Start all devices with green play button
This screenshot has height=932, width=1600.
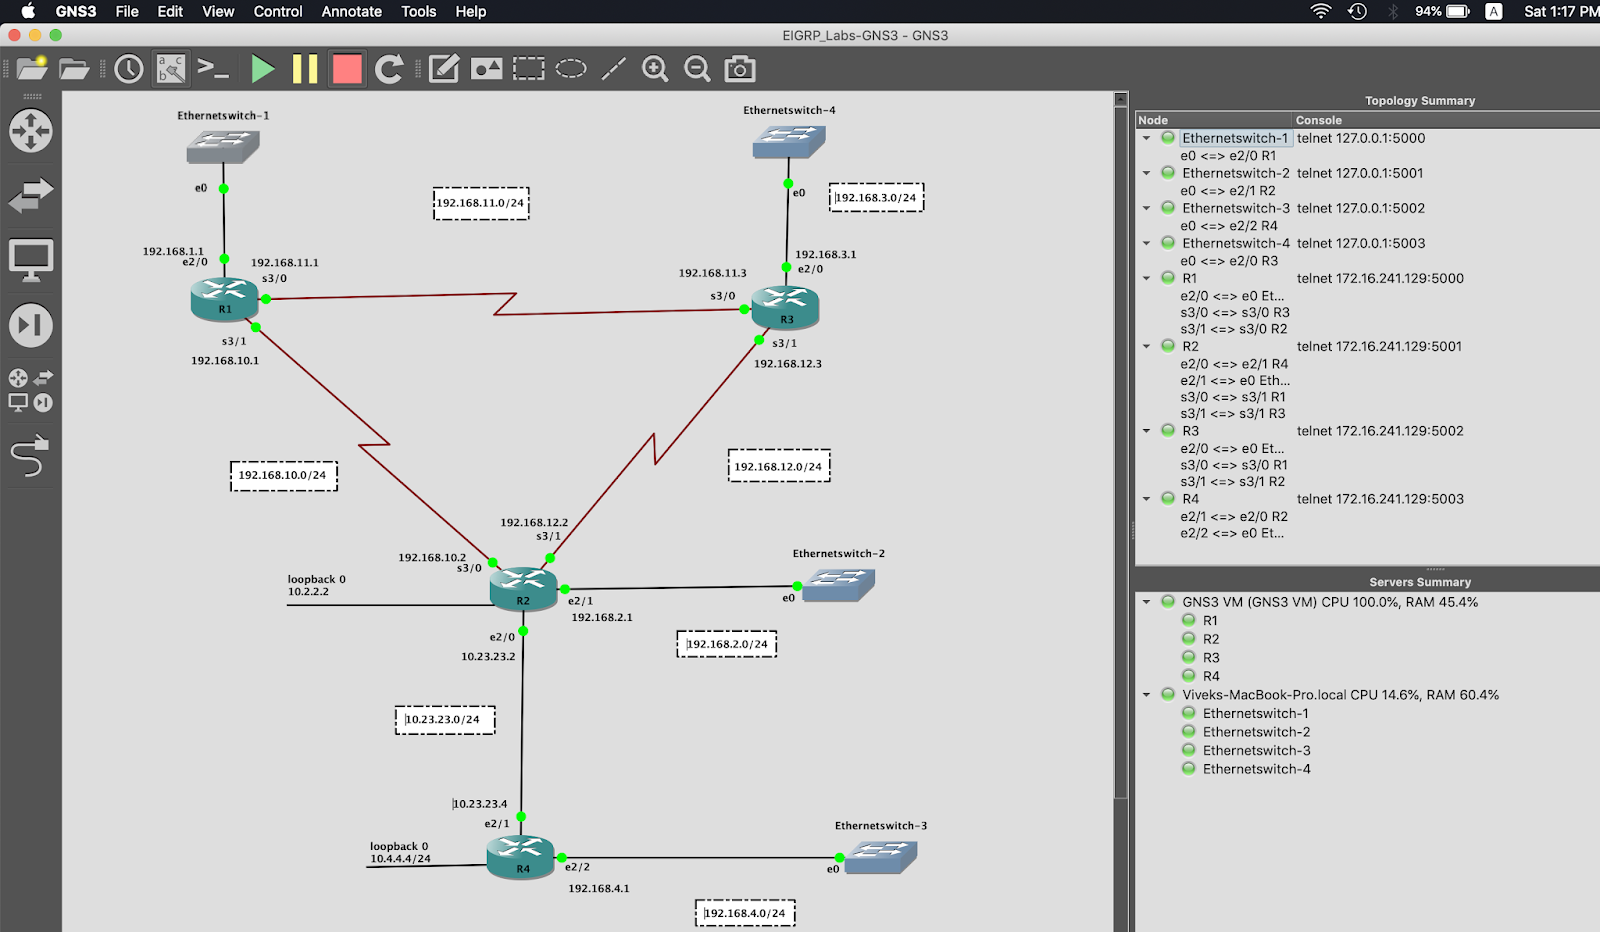click(x=263, y=69)
